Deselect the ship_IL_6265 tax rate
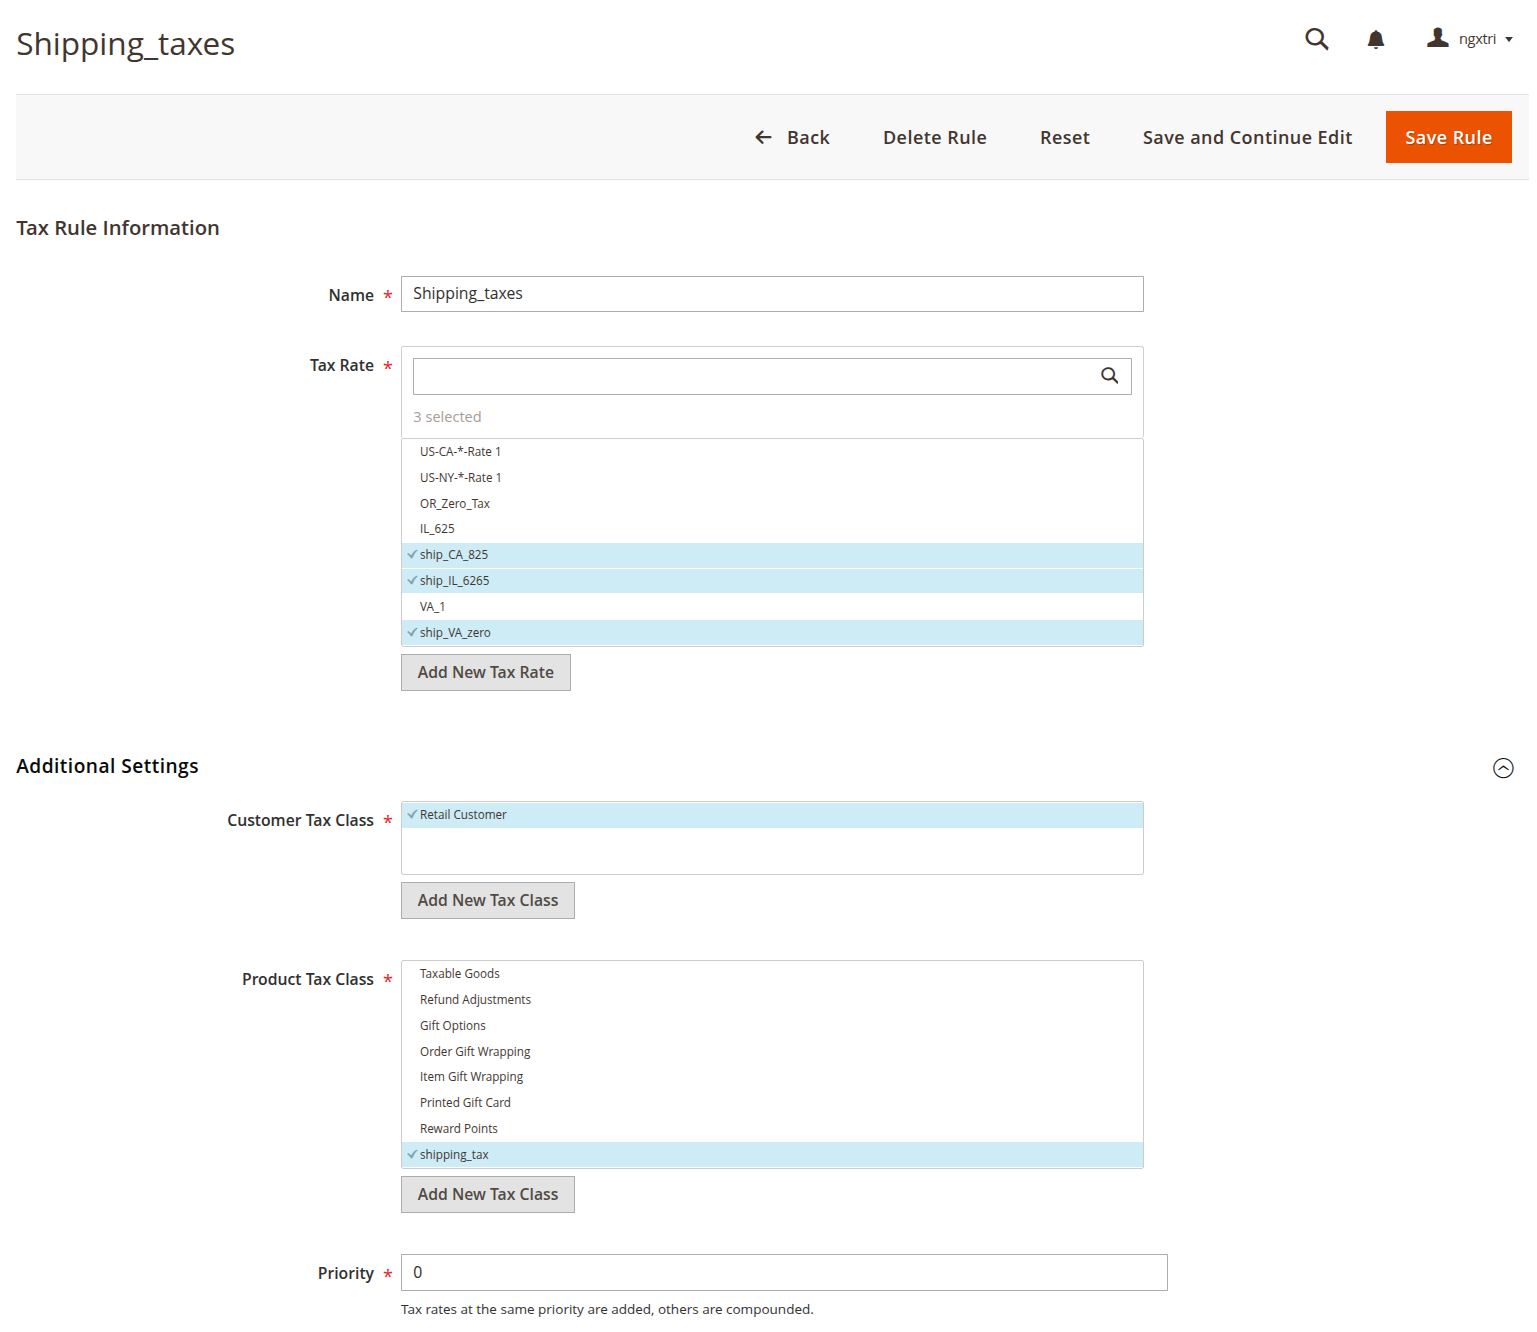This screenshot has width=1537, height=1332. 454,581
